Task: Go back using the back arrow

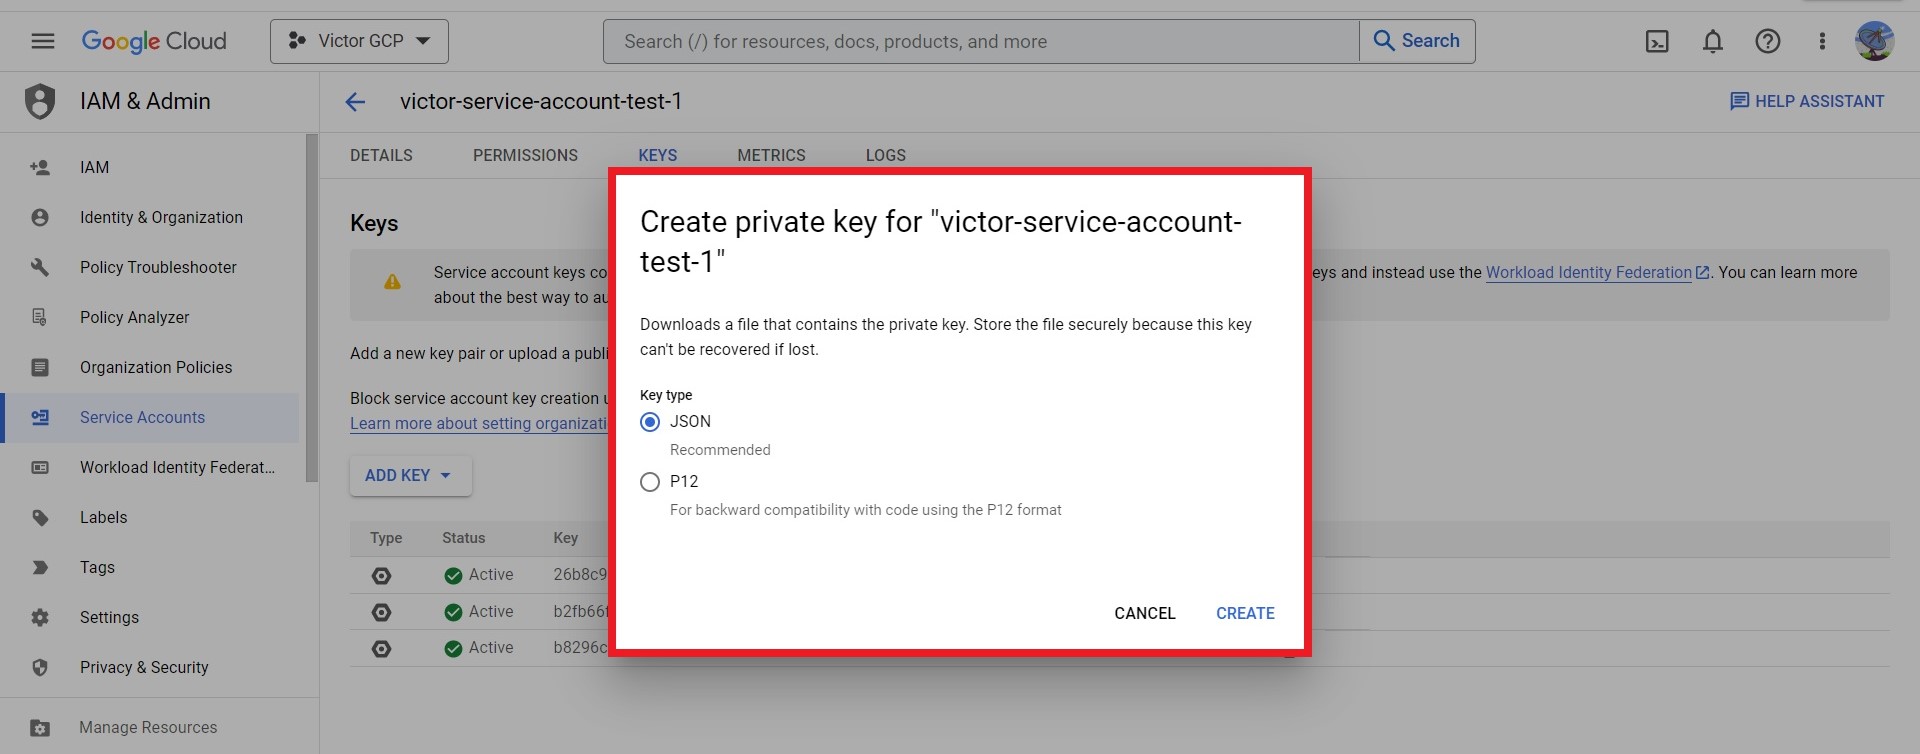Action: 356,101
